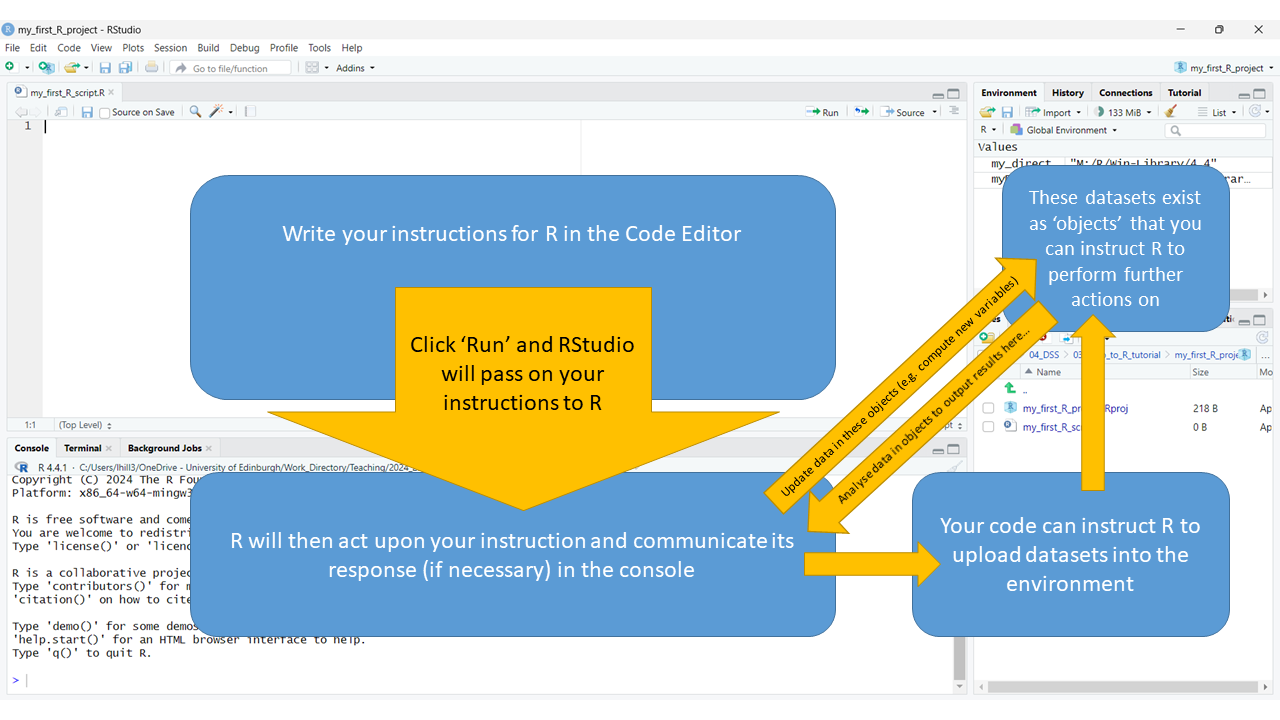This screenshot has height=720, width=1280.
Task: Click the Files pane horizontal scrollbar
Action: point(1121,687)
